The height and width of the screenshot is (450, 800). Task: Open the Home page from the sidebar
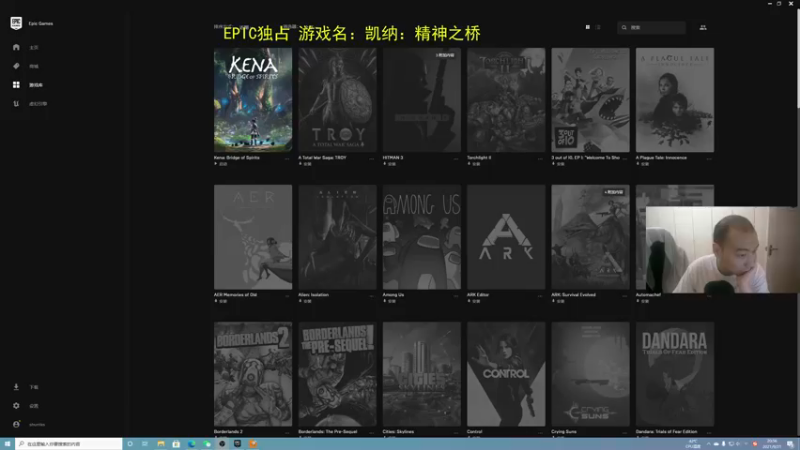tap(16, 47)
